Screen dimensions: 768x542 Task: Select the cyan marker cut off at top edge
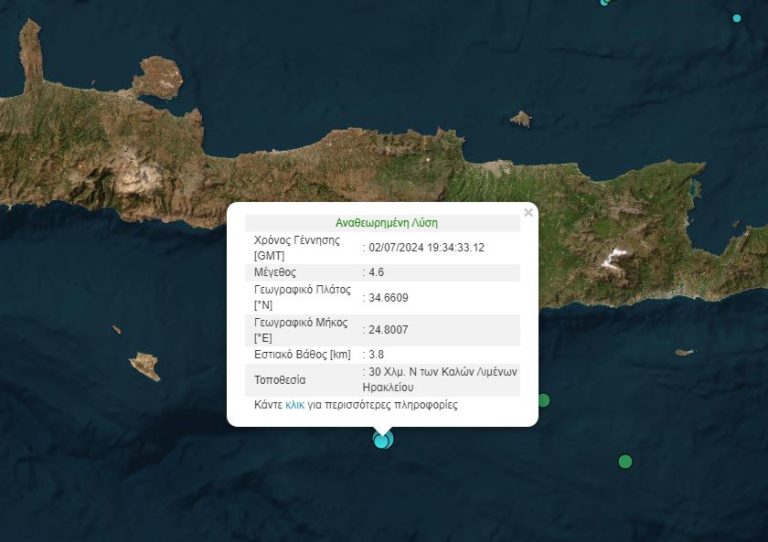606,2
